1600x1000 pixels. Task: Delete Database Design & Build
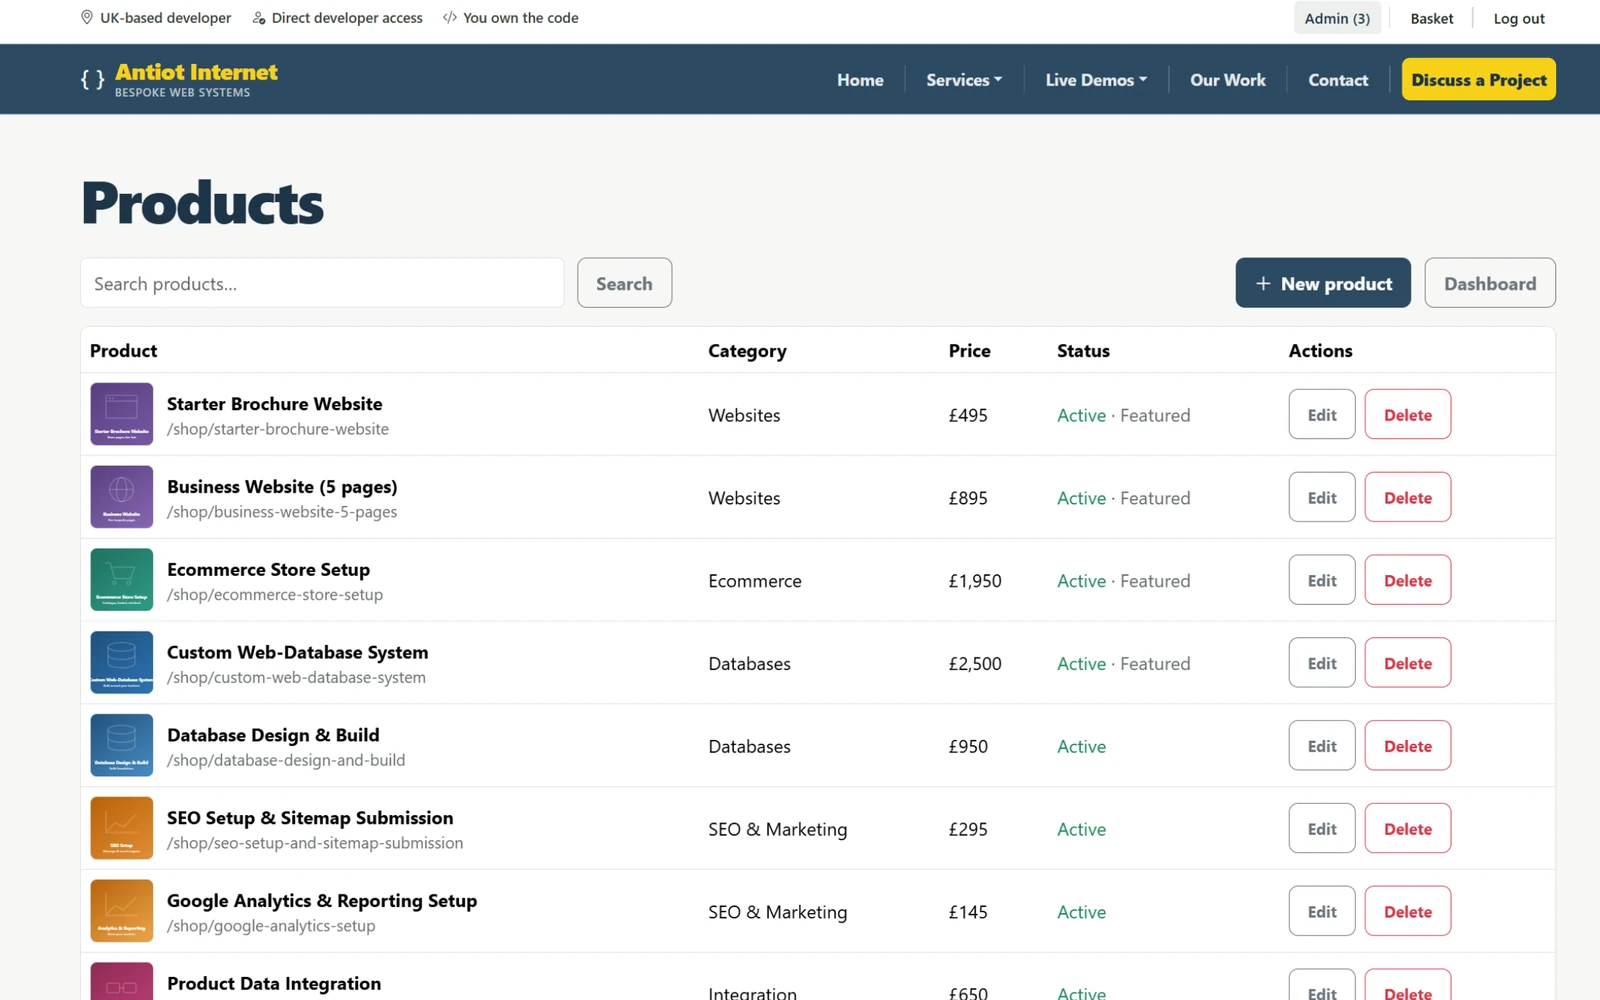[x=1408, y=746]
